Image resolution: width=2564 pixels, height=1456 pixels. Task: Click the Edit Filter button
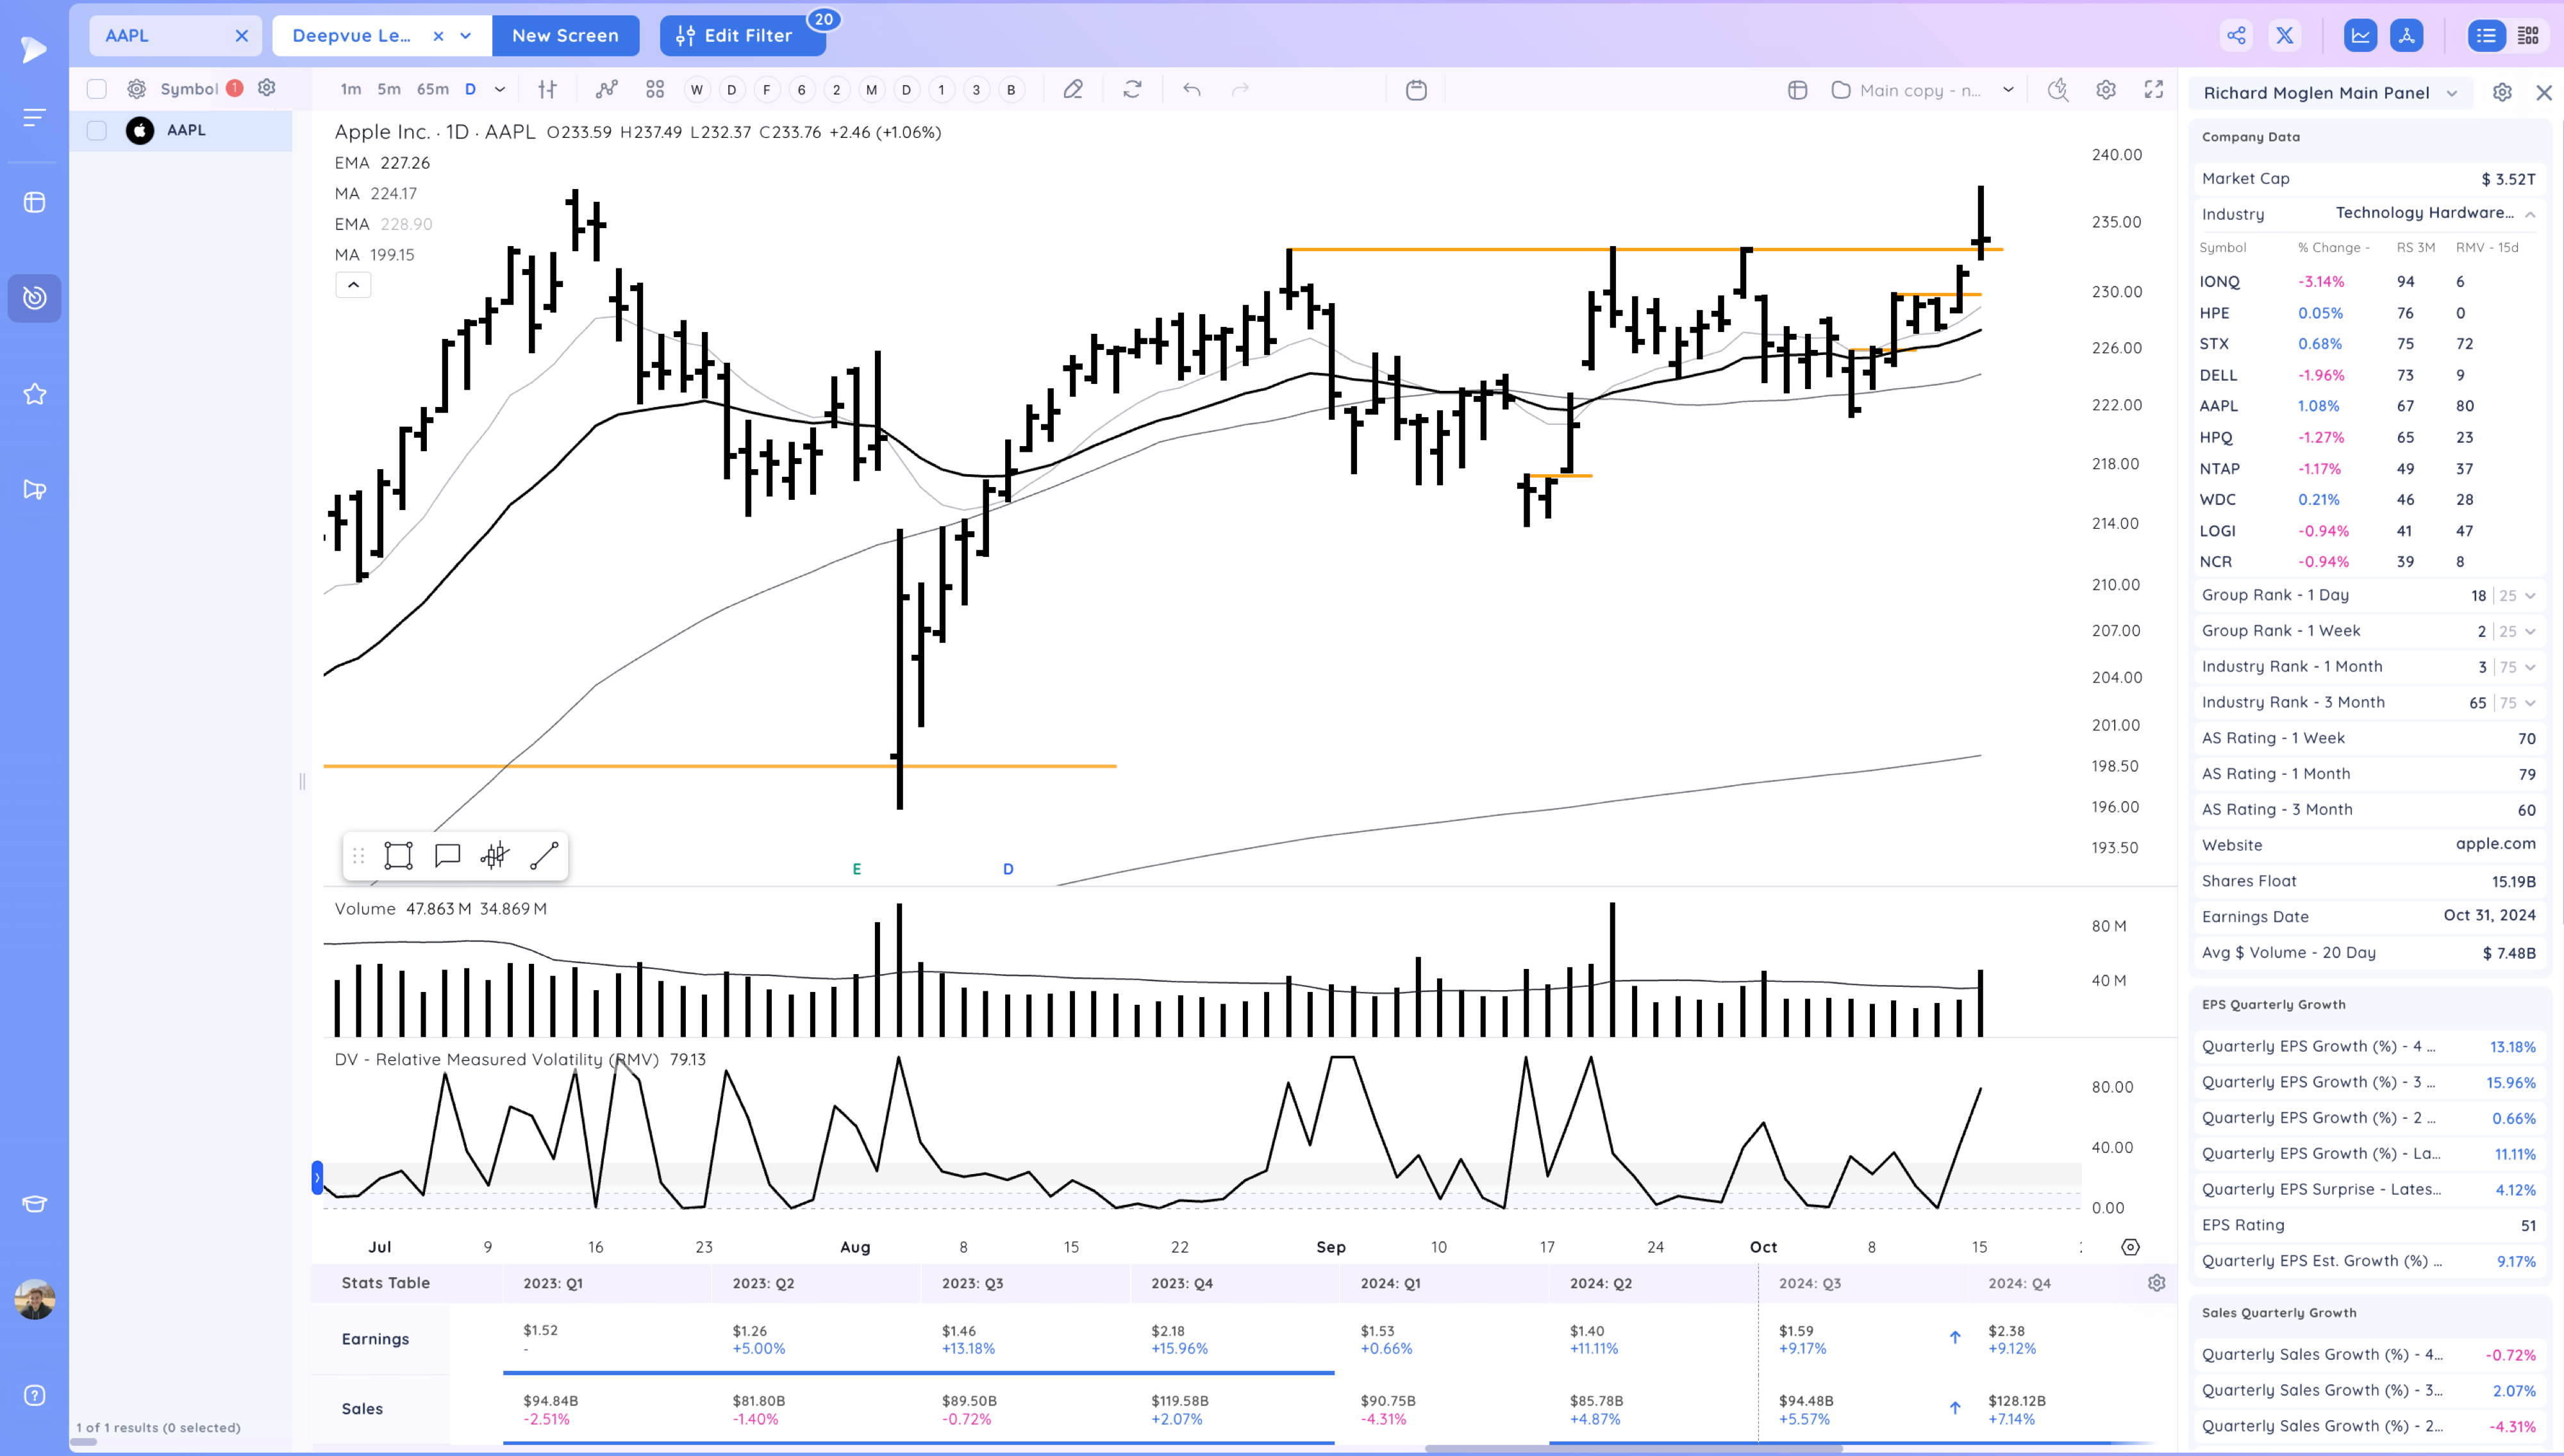740,36
